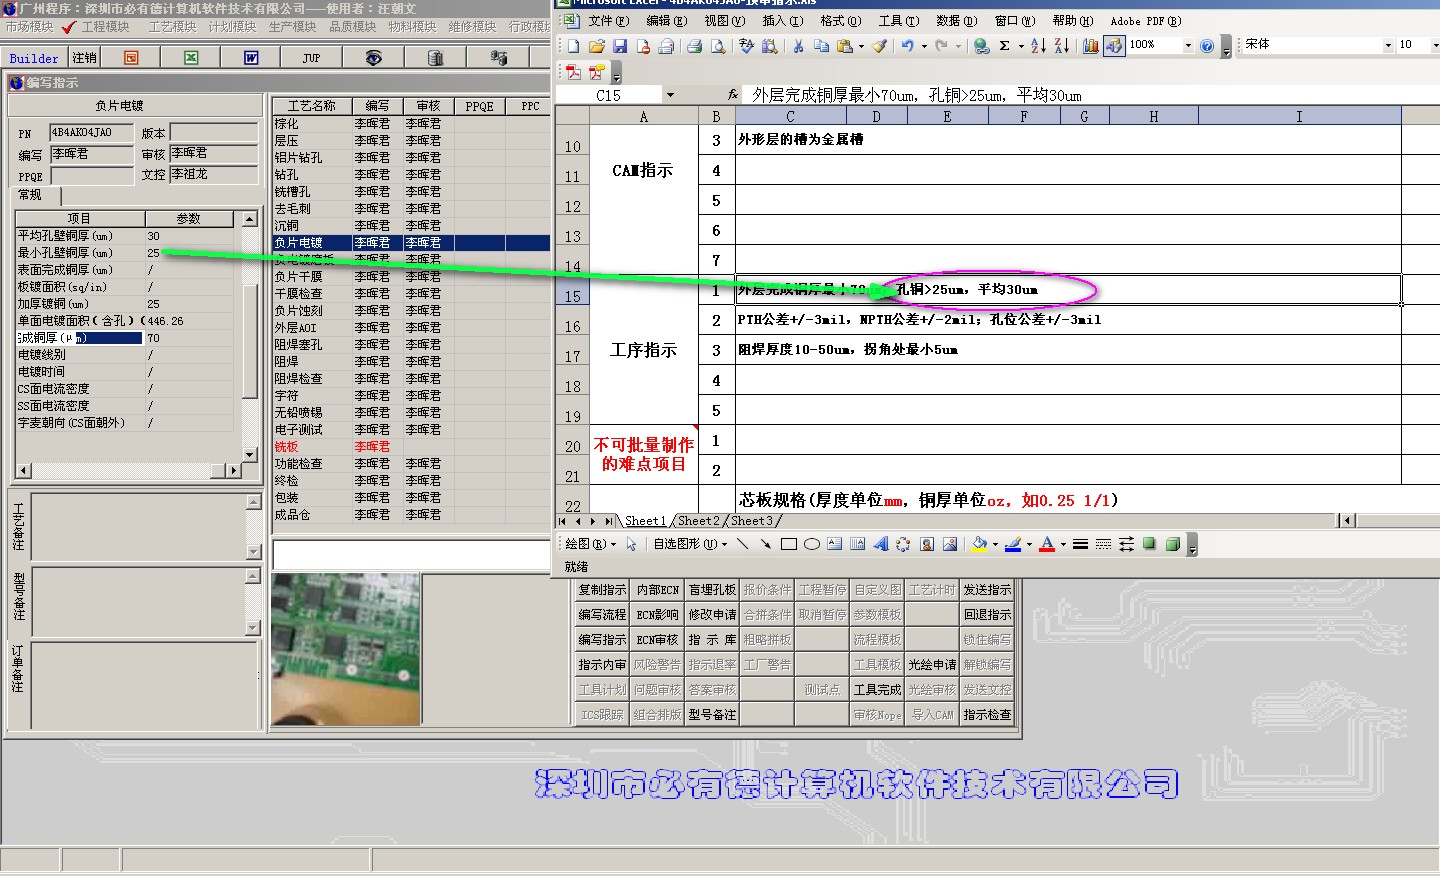Viewport: 1440px width, 876px height.
Task: Click the 复制指示 button
Action: (602, 590)
